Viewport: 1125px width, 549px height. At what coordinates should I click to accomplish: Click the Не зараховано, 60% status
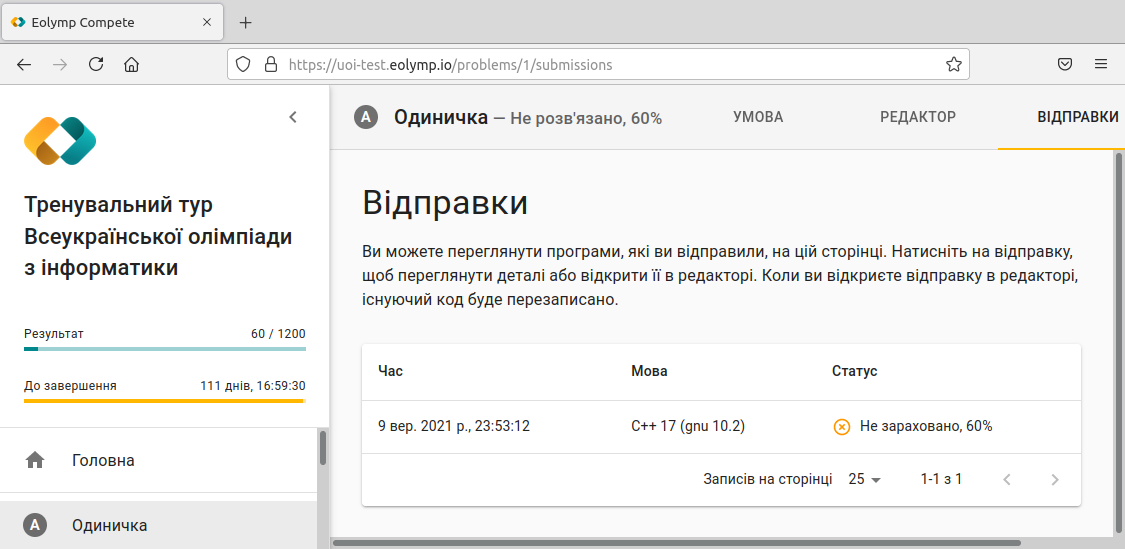(926, 426)
